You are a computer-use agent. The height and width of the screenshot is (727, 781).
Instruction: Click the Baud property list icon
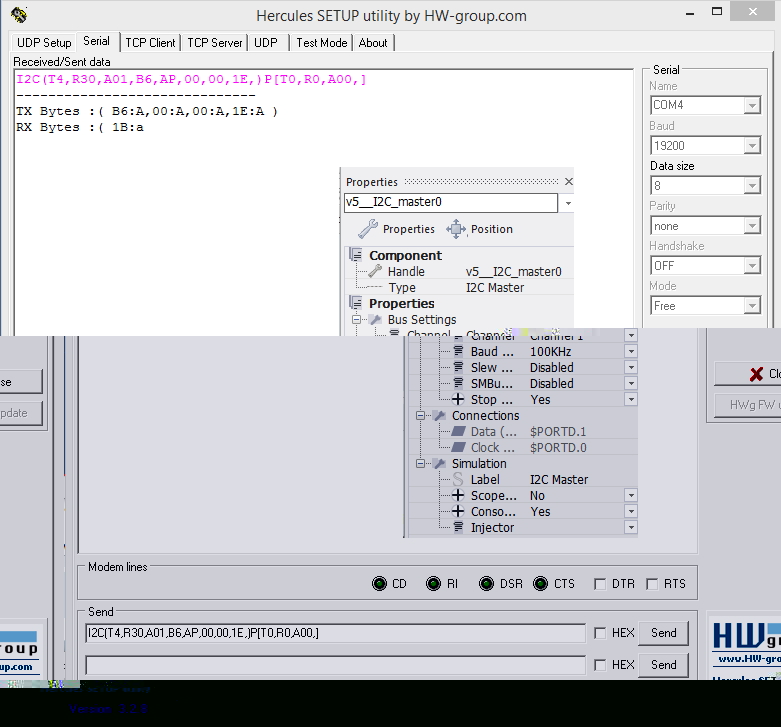[x=458, y=351]
